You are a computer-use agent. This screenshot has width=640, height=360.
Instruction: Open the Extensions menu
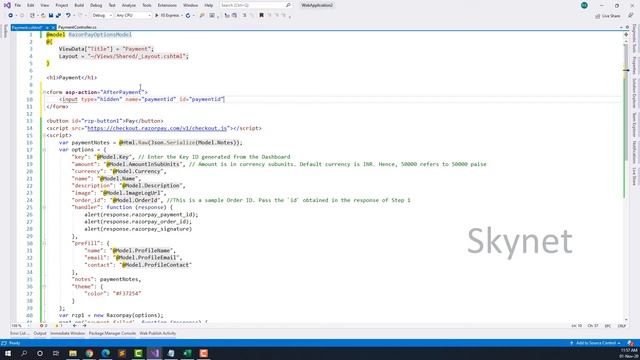167,5
